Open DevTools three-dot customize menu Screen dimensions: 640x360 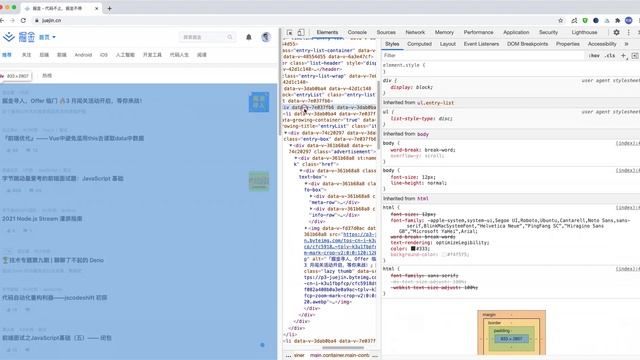[x=629, y=32]
